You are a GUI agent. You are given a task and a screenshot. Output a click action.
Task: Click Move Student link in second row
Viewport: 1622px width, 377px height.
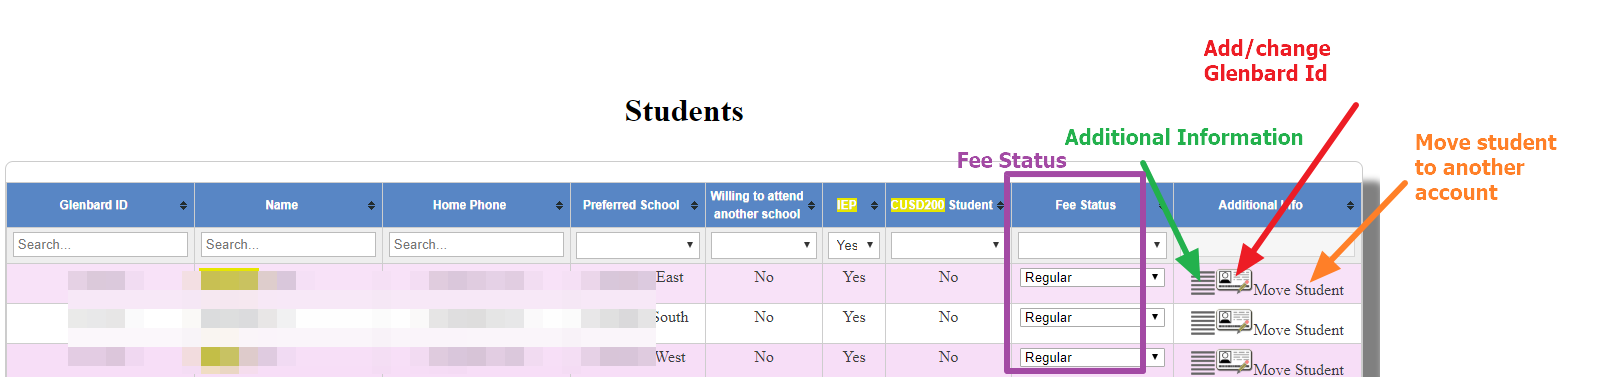tap(1298, 330)
